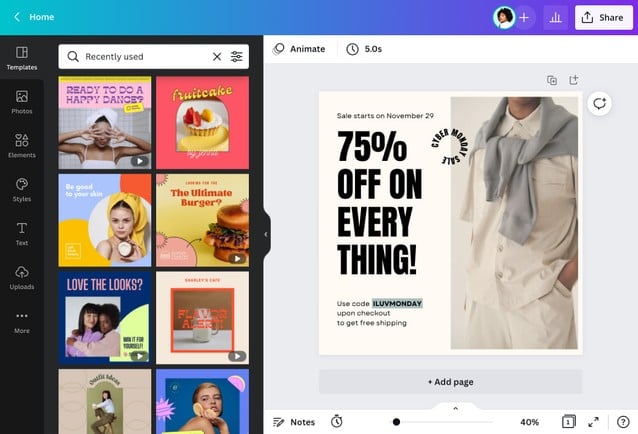Expand the page thumbnails drawer chevron
Image resolution: width=638 pixels, height=434 pixels.
point(456,407)
